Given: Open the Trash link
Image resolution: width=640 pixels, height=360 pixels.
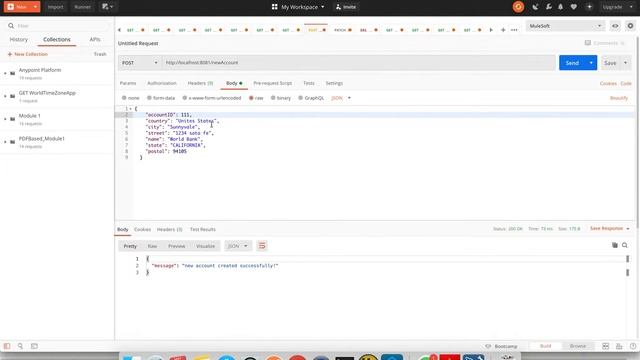Looking at the screenshot, I should 100,54.
